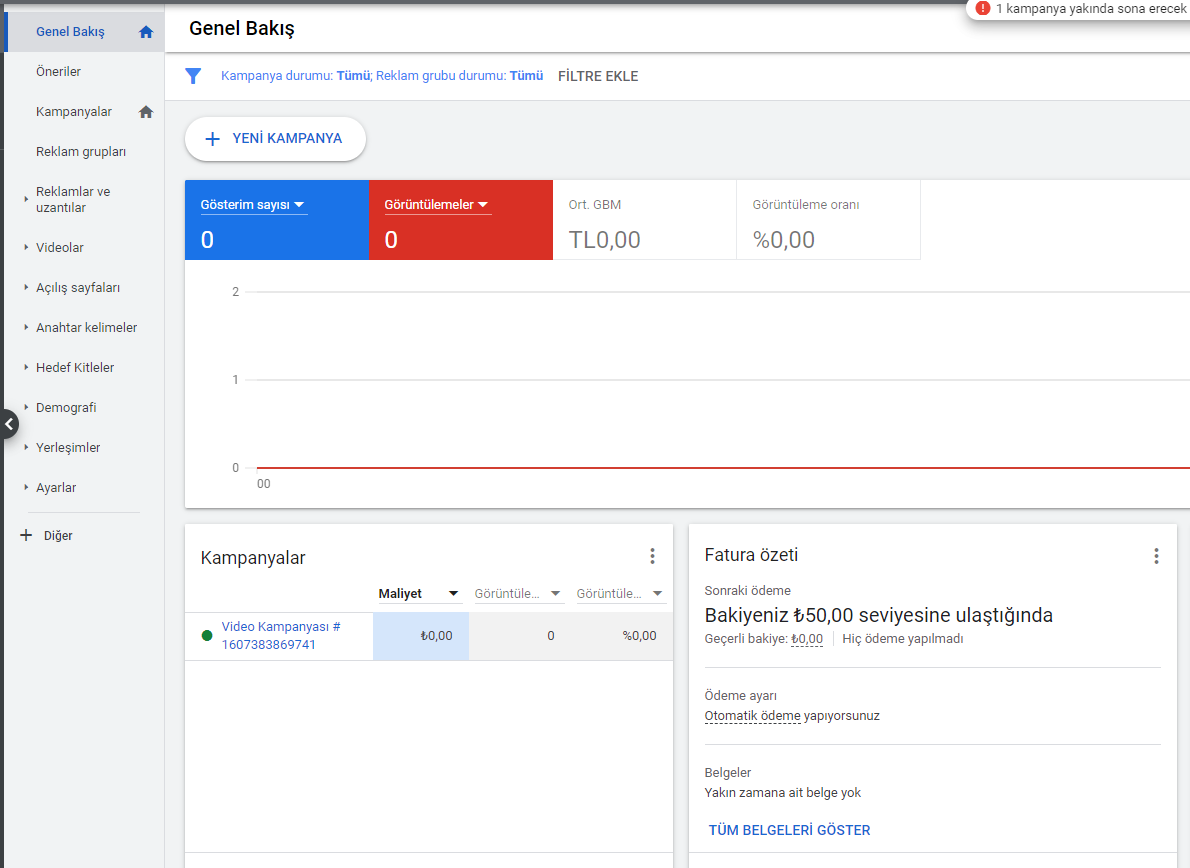Expand the Videolar sidebar section
The image size is (1190, 868).
click(26, 247)
